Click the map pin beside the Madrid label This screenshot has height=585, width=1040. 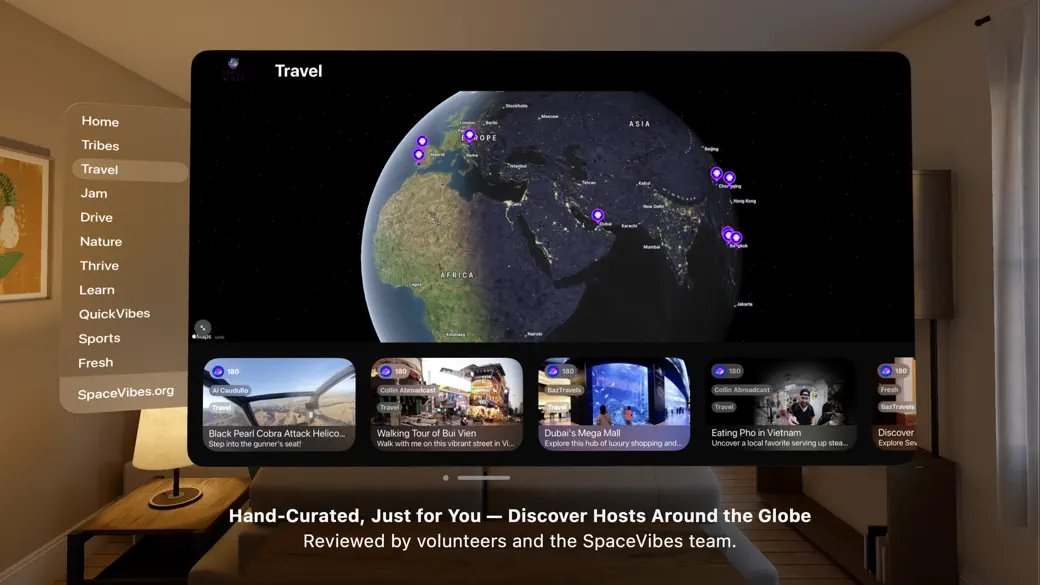(418, 155)
